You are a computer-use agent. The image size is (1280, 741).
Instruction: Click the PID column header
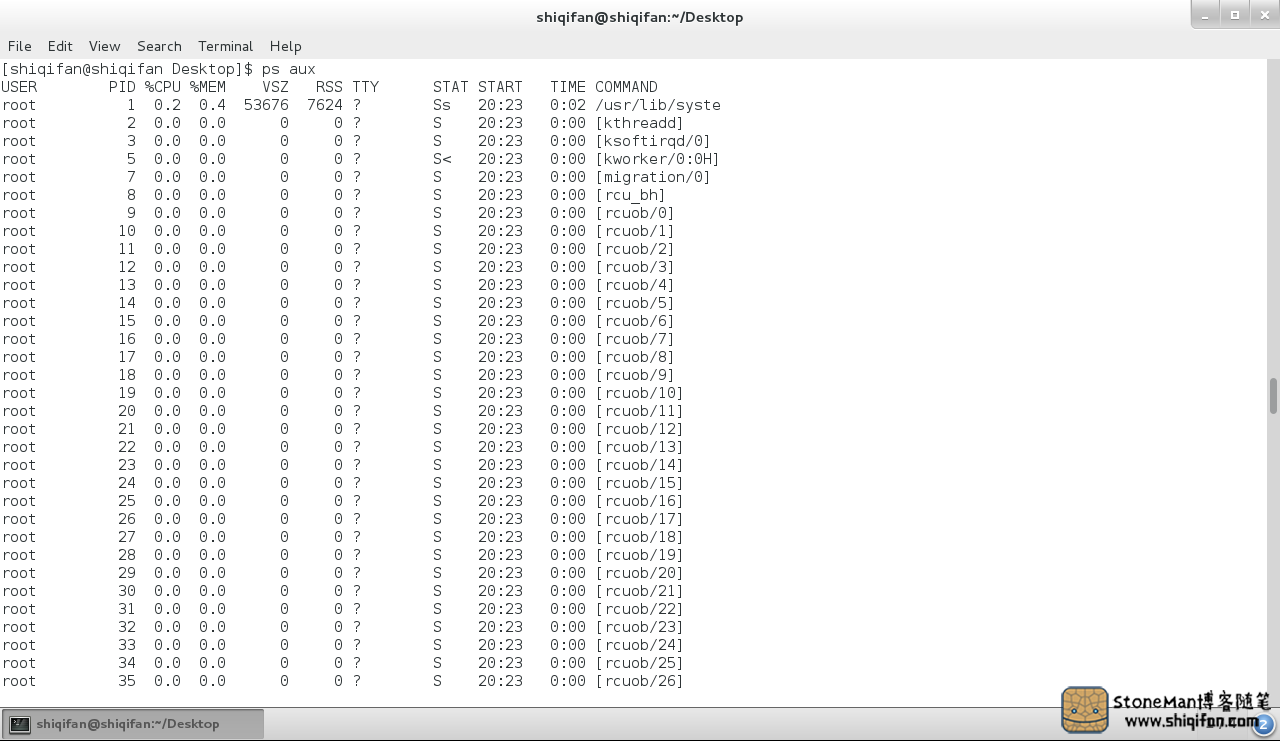(x=122, y=87)
